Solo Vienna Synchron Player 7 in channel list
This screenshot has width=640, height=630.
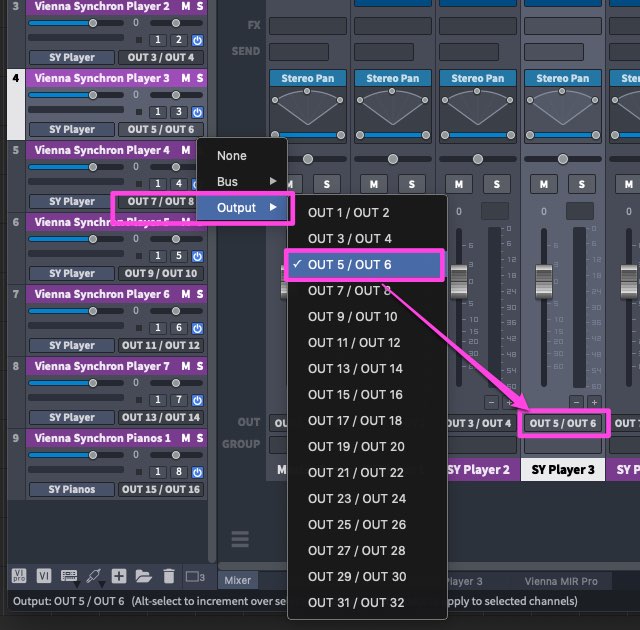(200, 366)
